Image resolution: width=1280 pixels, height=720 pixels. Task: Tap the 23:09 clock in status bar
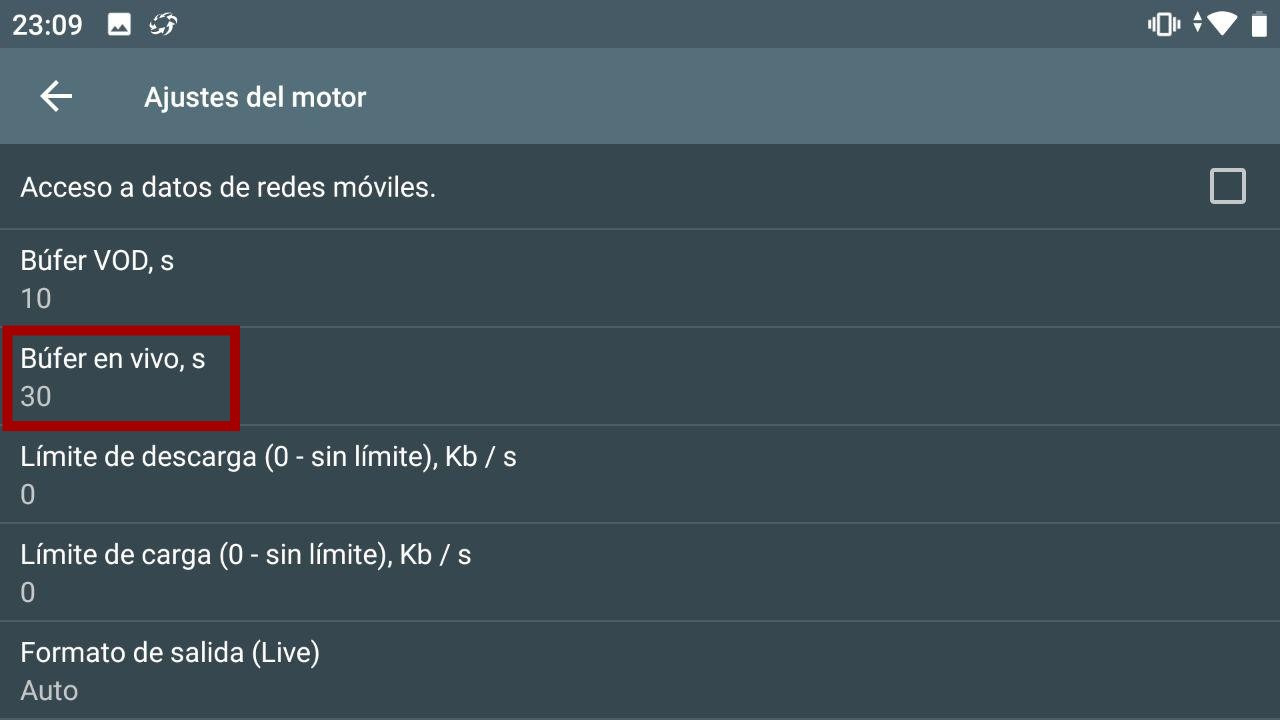47,25
